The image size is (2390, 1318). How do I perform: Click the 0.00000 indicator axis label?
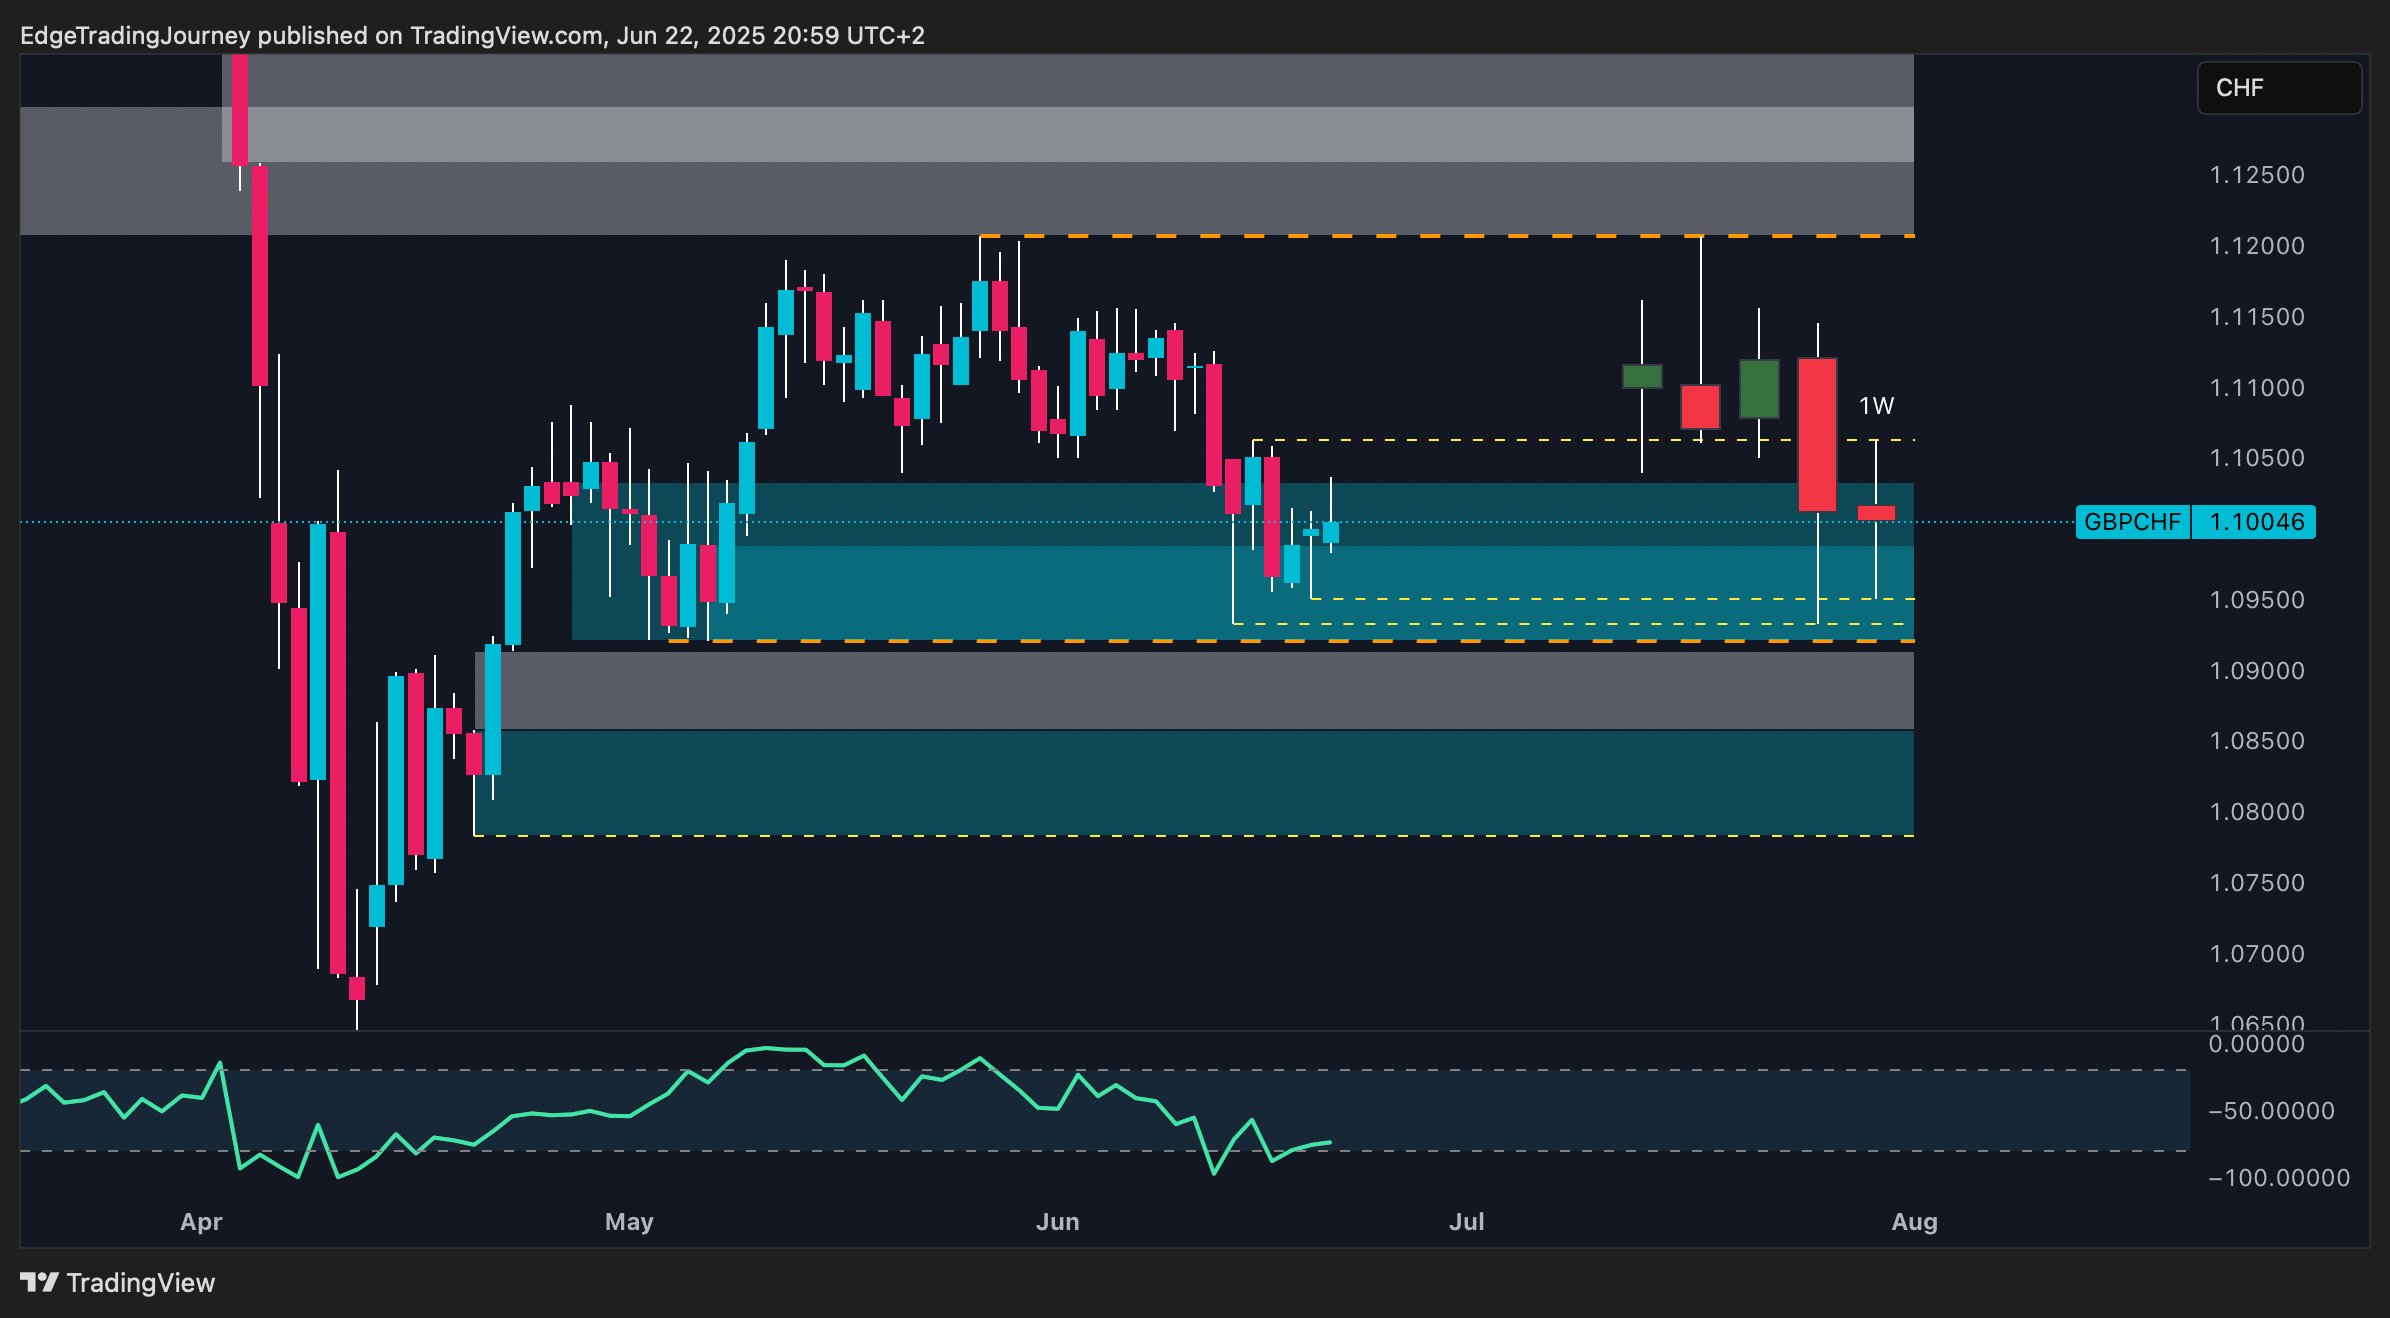pos(2257,1044)
